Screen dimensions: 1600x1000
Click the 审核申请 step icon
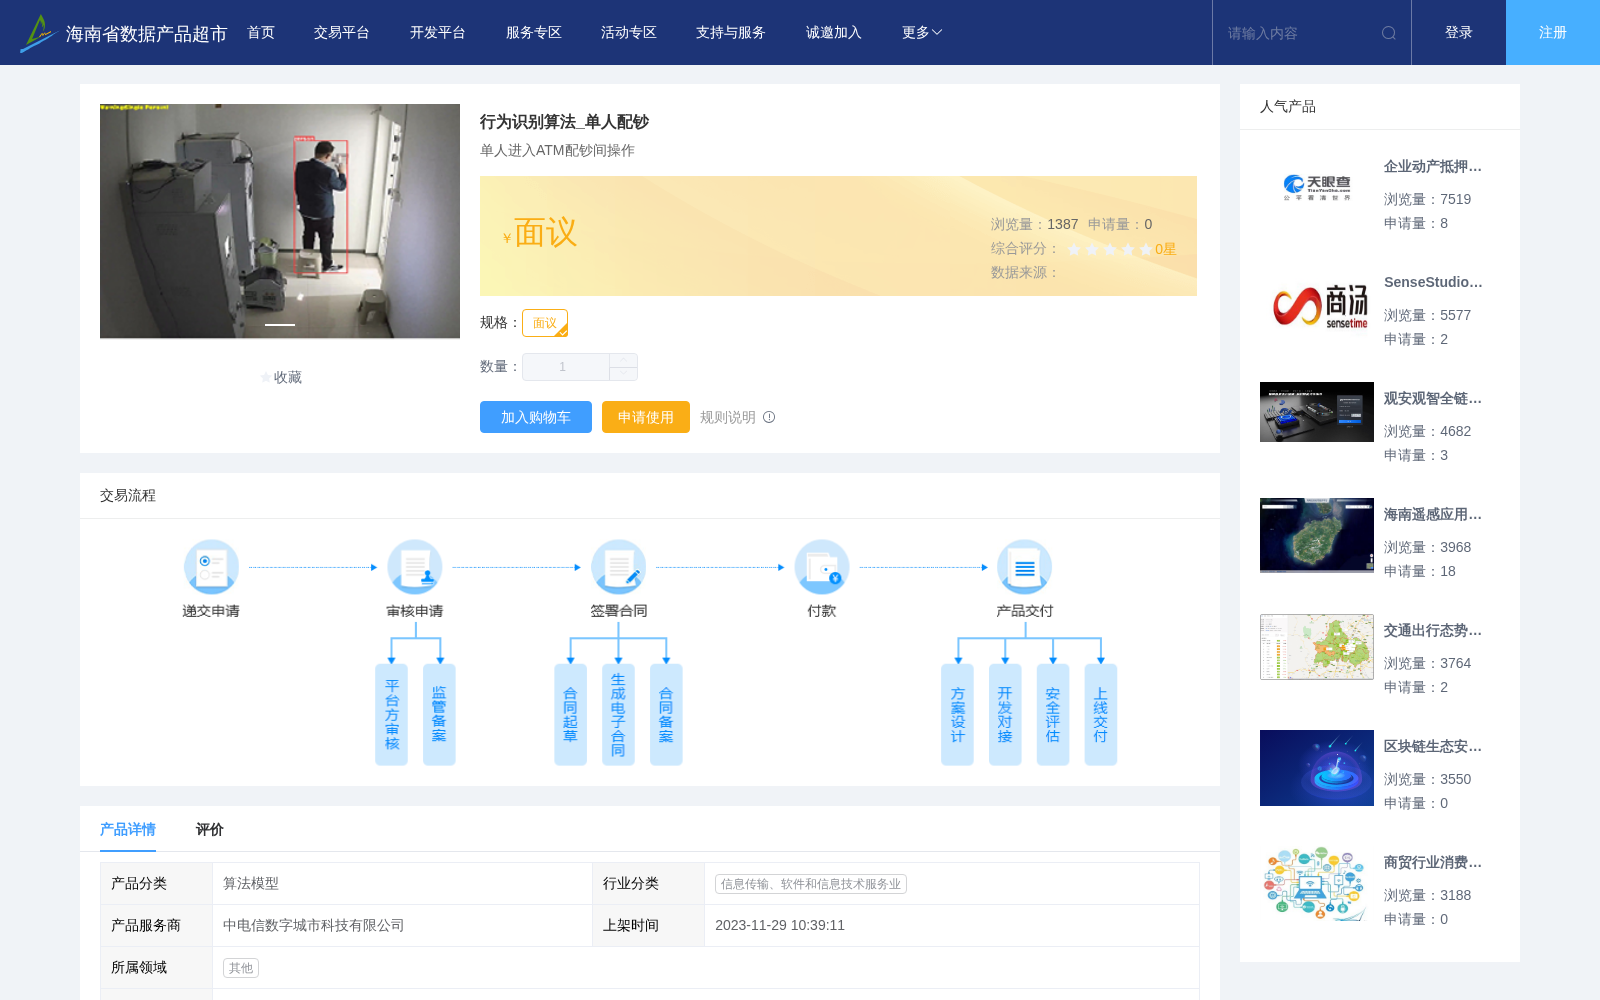415,567
